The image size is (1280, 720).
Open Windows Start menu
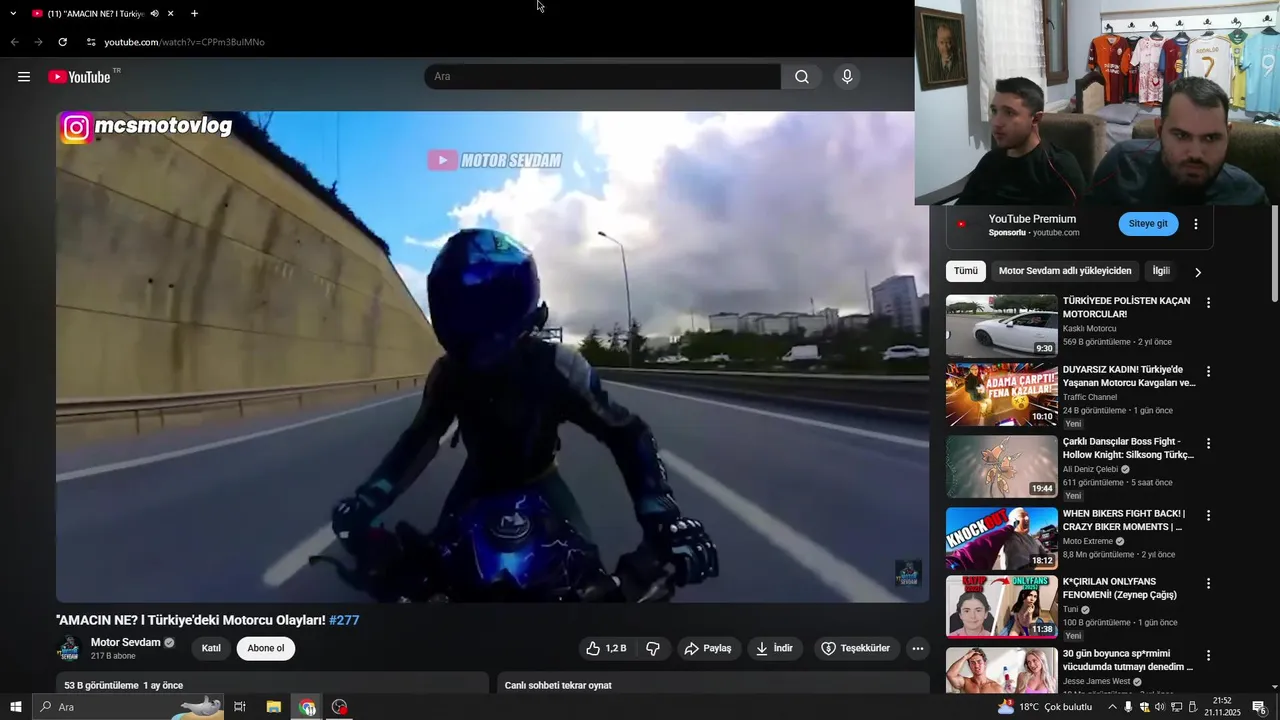16,707
